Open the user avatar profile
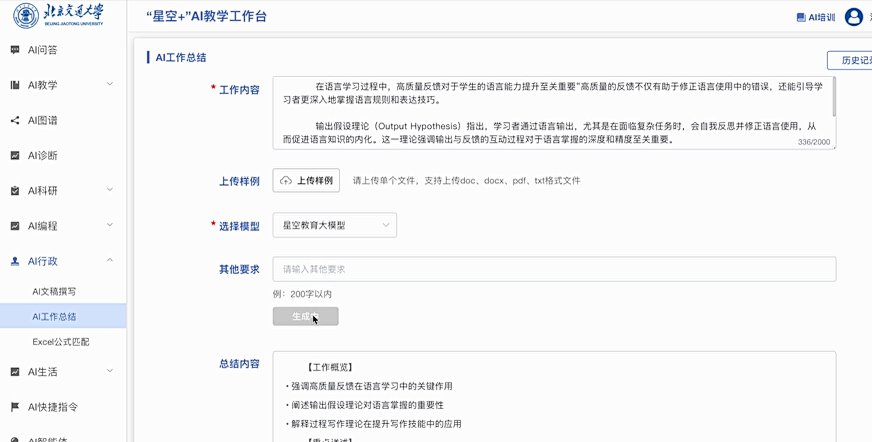This screenshot has height=442, width=872. [x=854, y=17]
